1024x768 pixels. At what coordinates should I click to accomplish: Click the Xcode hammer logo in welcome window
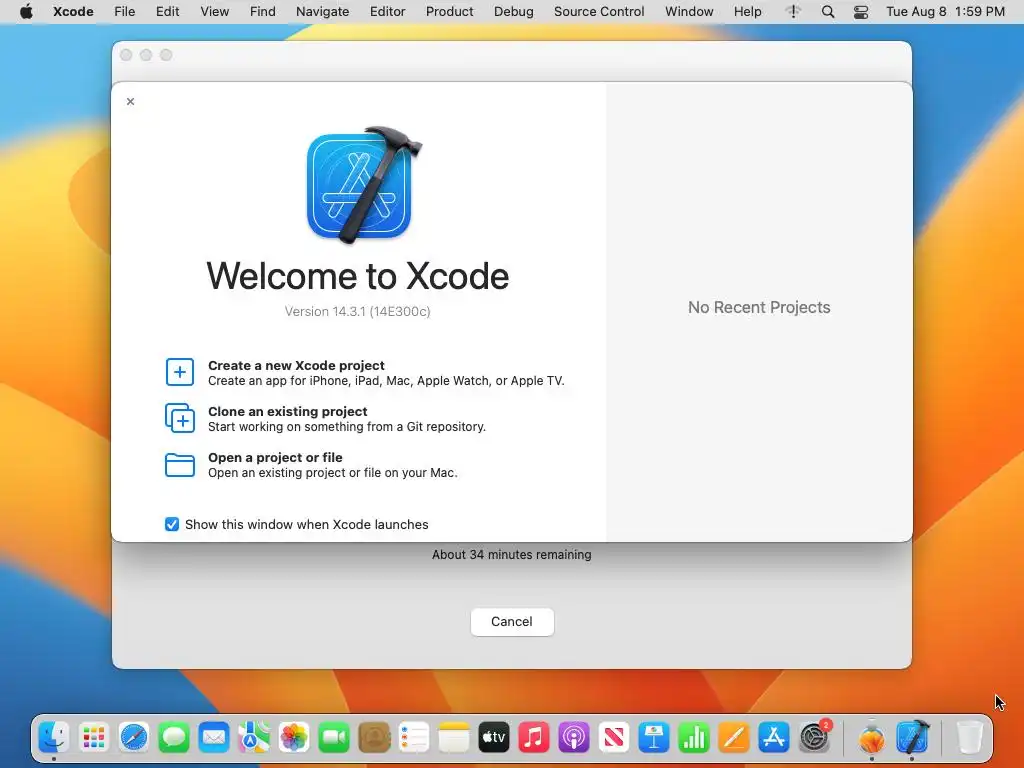click(364, 185)
